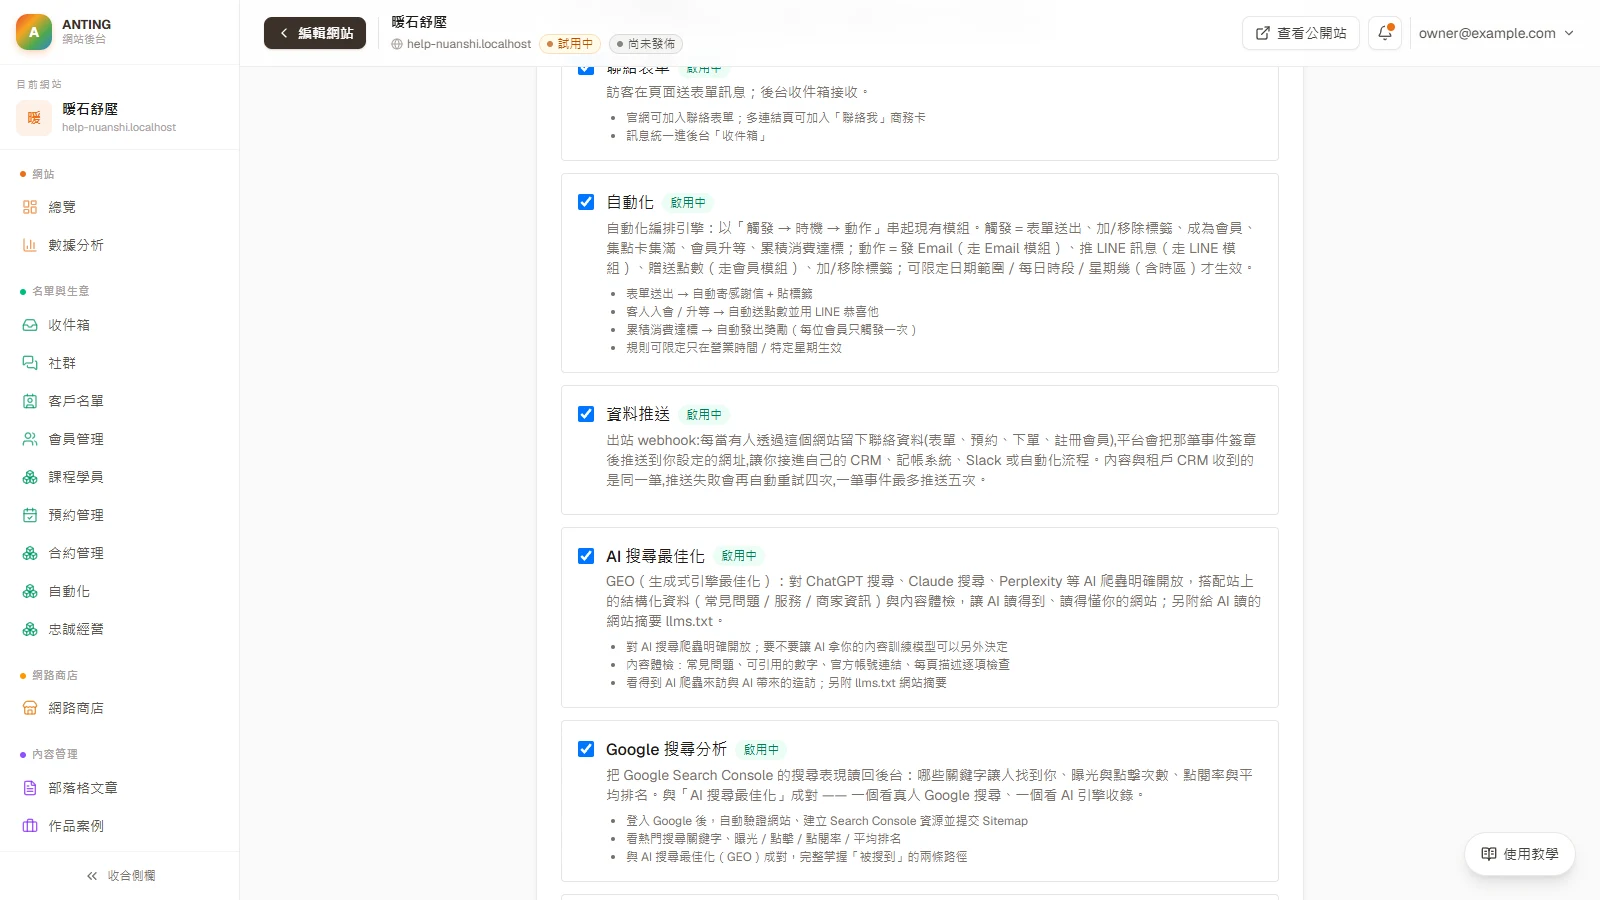The height and width of the screenshot is (900, 1600).
Task: Click the 收件箱 inbox tray icon
Action: pos(30,325)
